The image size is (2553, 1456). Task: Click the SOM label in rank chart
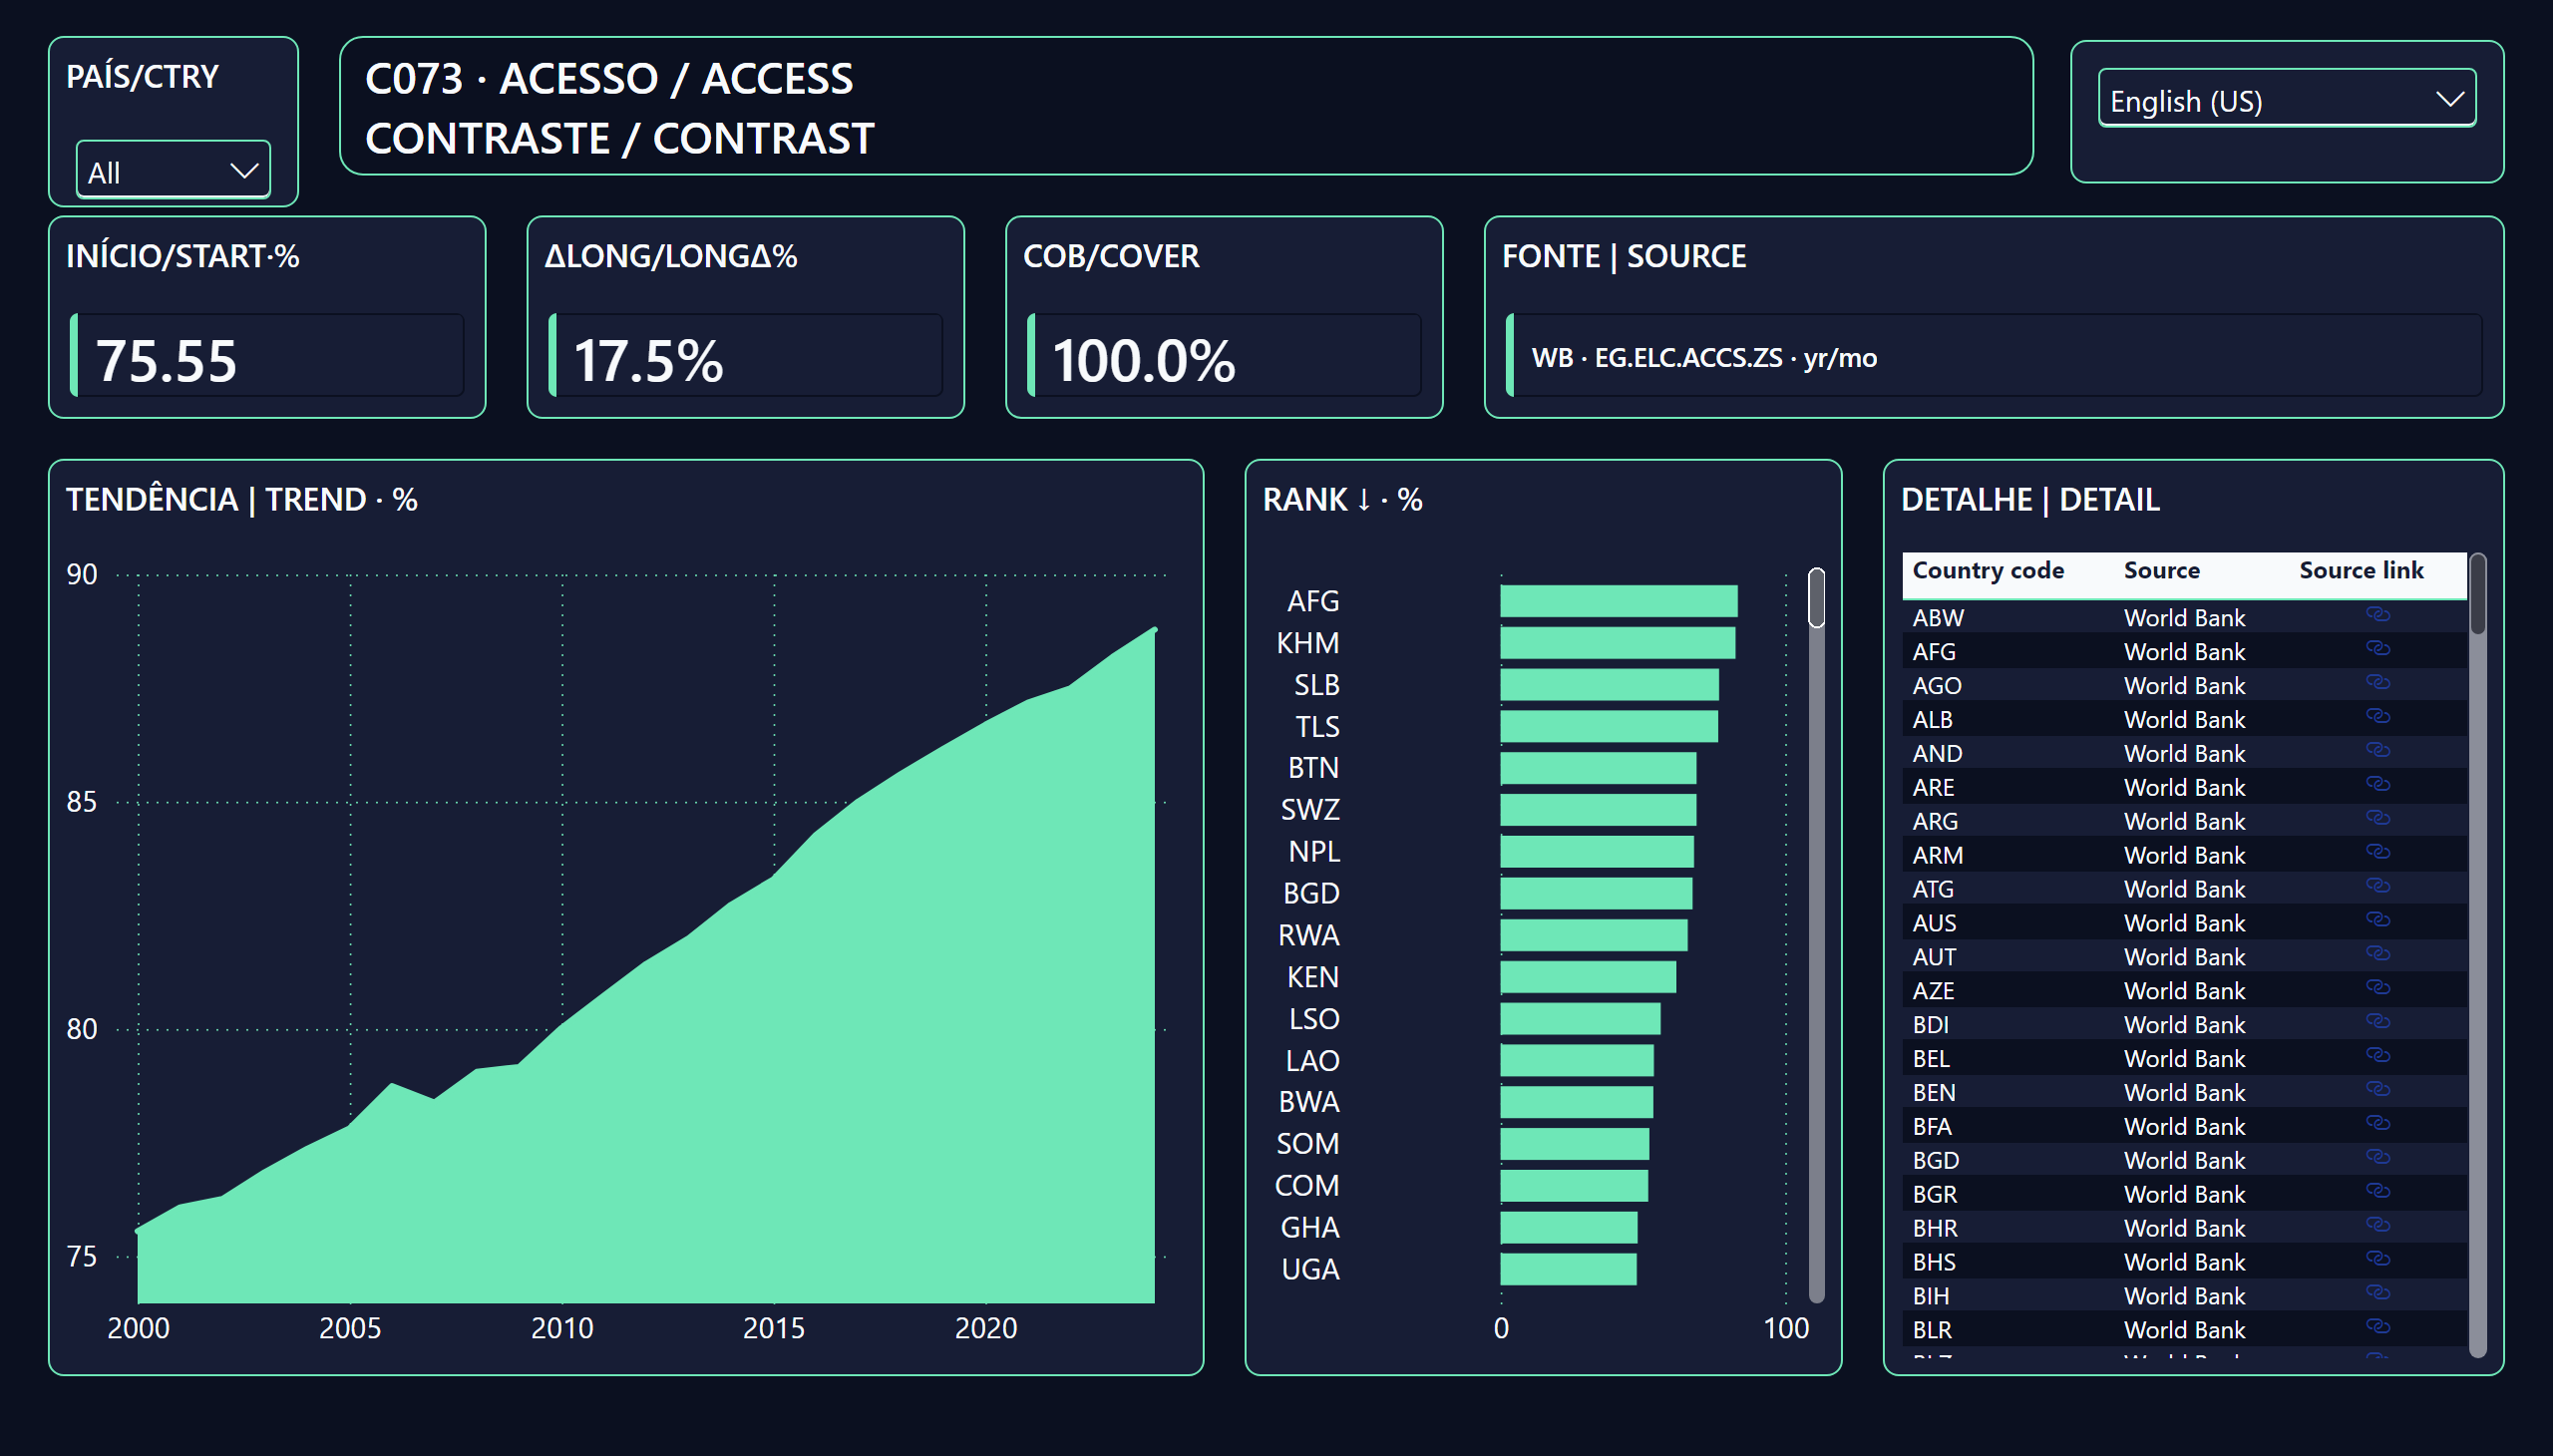[1308, 1143]
